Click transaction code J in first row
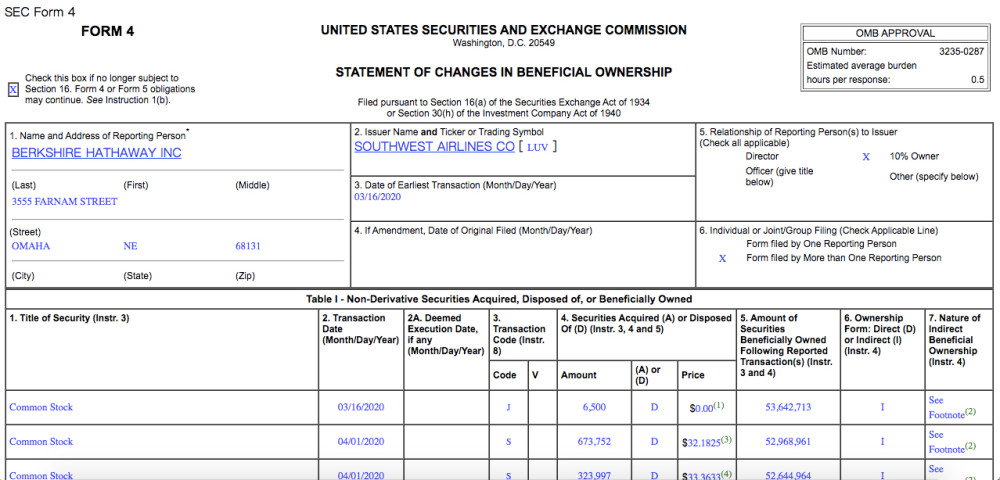 click(508, 407)
